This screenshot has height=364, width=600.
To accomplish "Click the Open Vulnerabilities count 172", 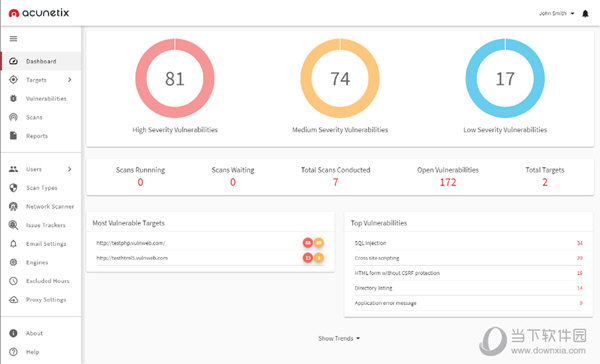I will 448,182.
